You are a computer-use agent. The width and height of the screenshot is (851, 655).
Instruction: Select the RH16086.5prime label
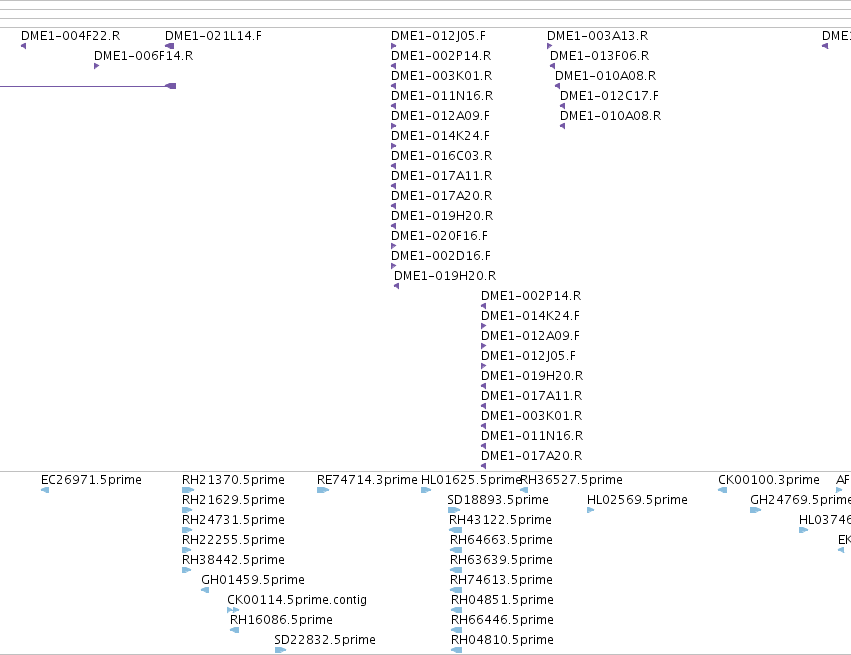click(x=281, y=620)
